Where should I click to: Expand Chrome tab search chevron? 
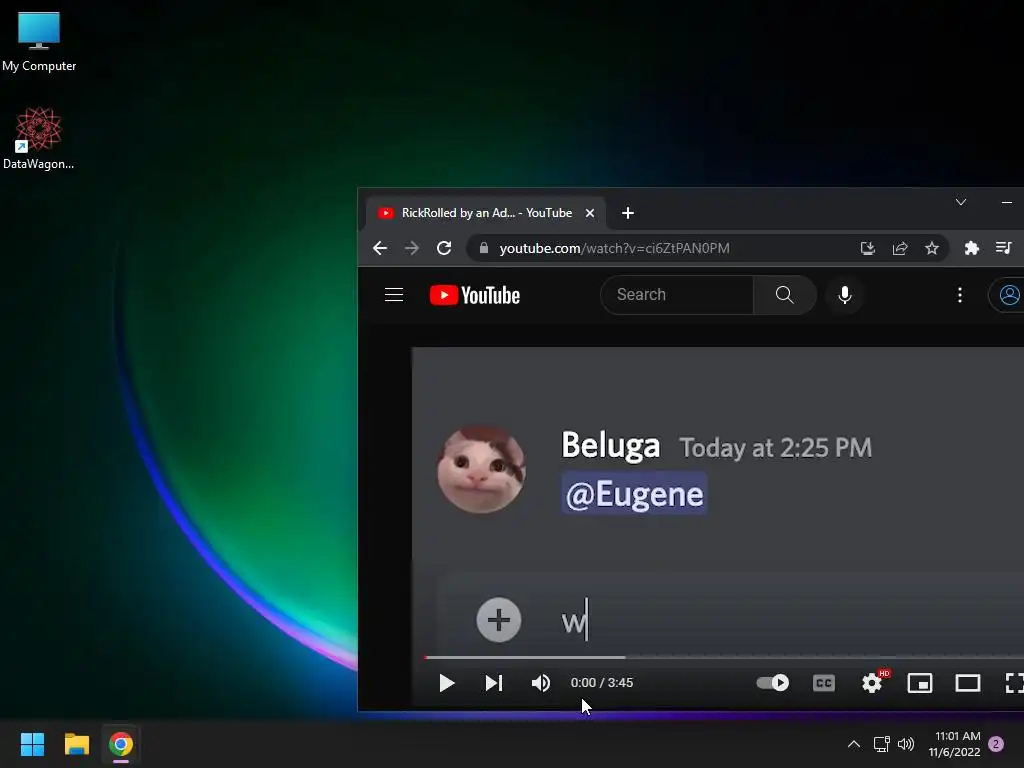pyautogui.click(x=961, y=202)
